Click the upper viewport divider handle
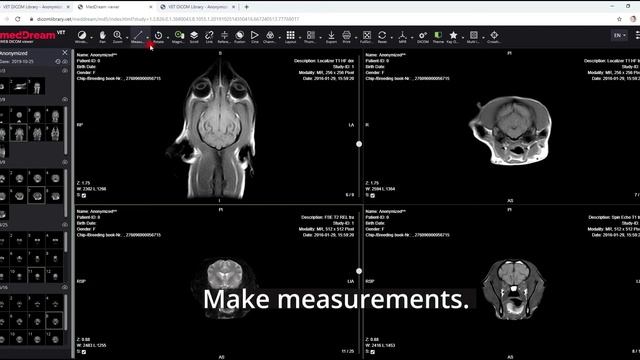 (x=359, y=144)
